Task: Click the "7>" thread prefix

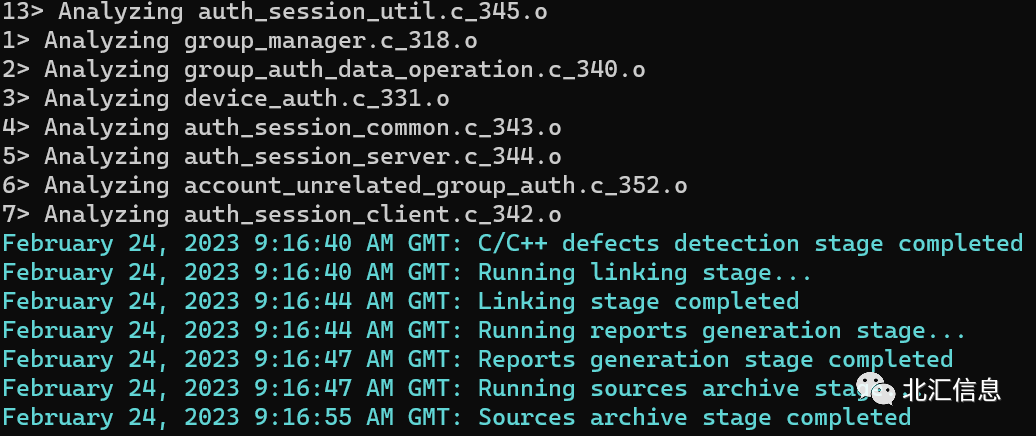Action: point(15,215)
